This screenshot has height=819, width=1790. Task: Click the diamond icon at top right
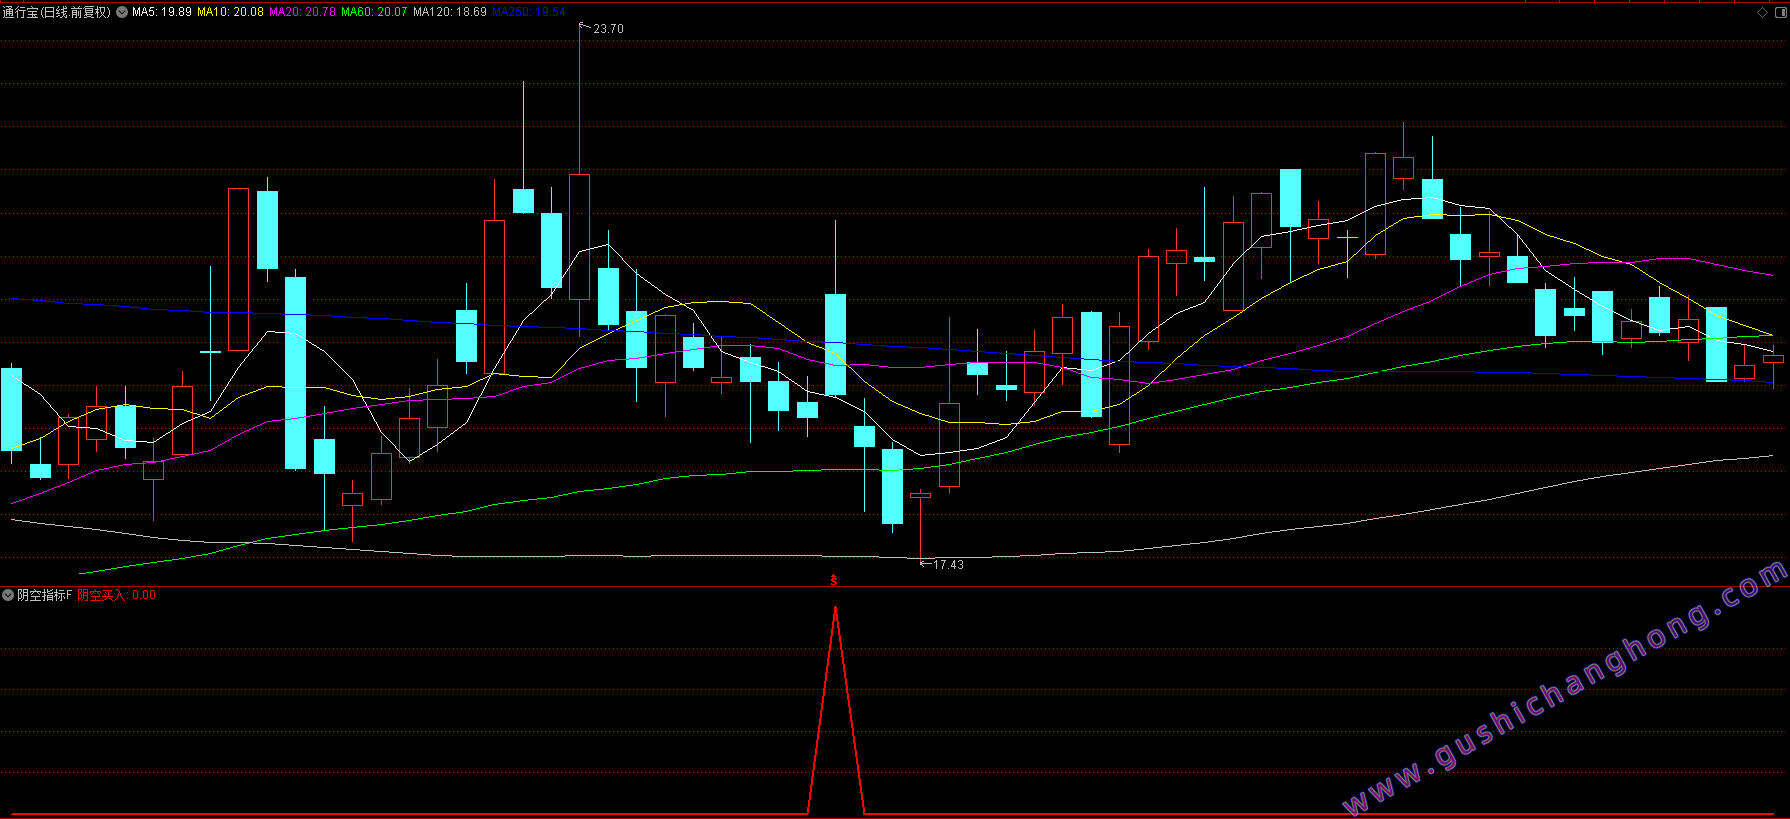tap(1762, 12)
